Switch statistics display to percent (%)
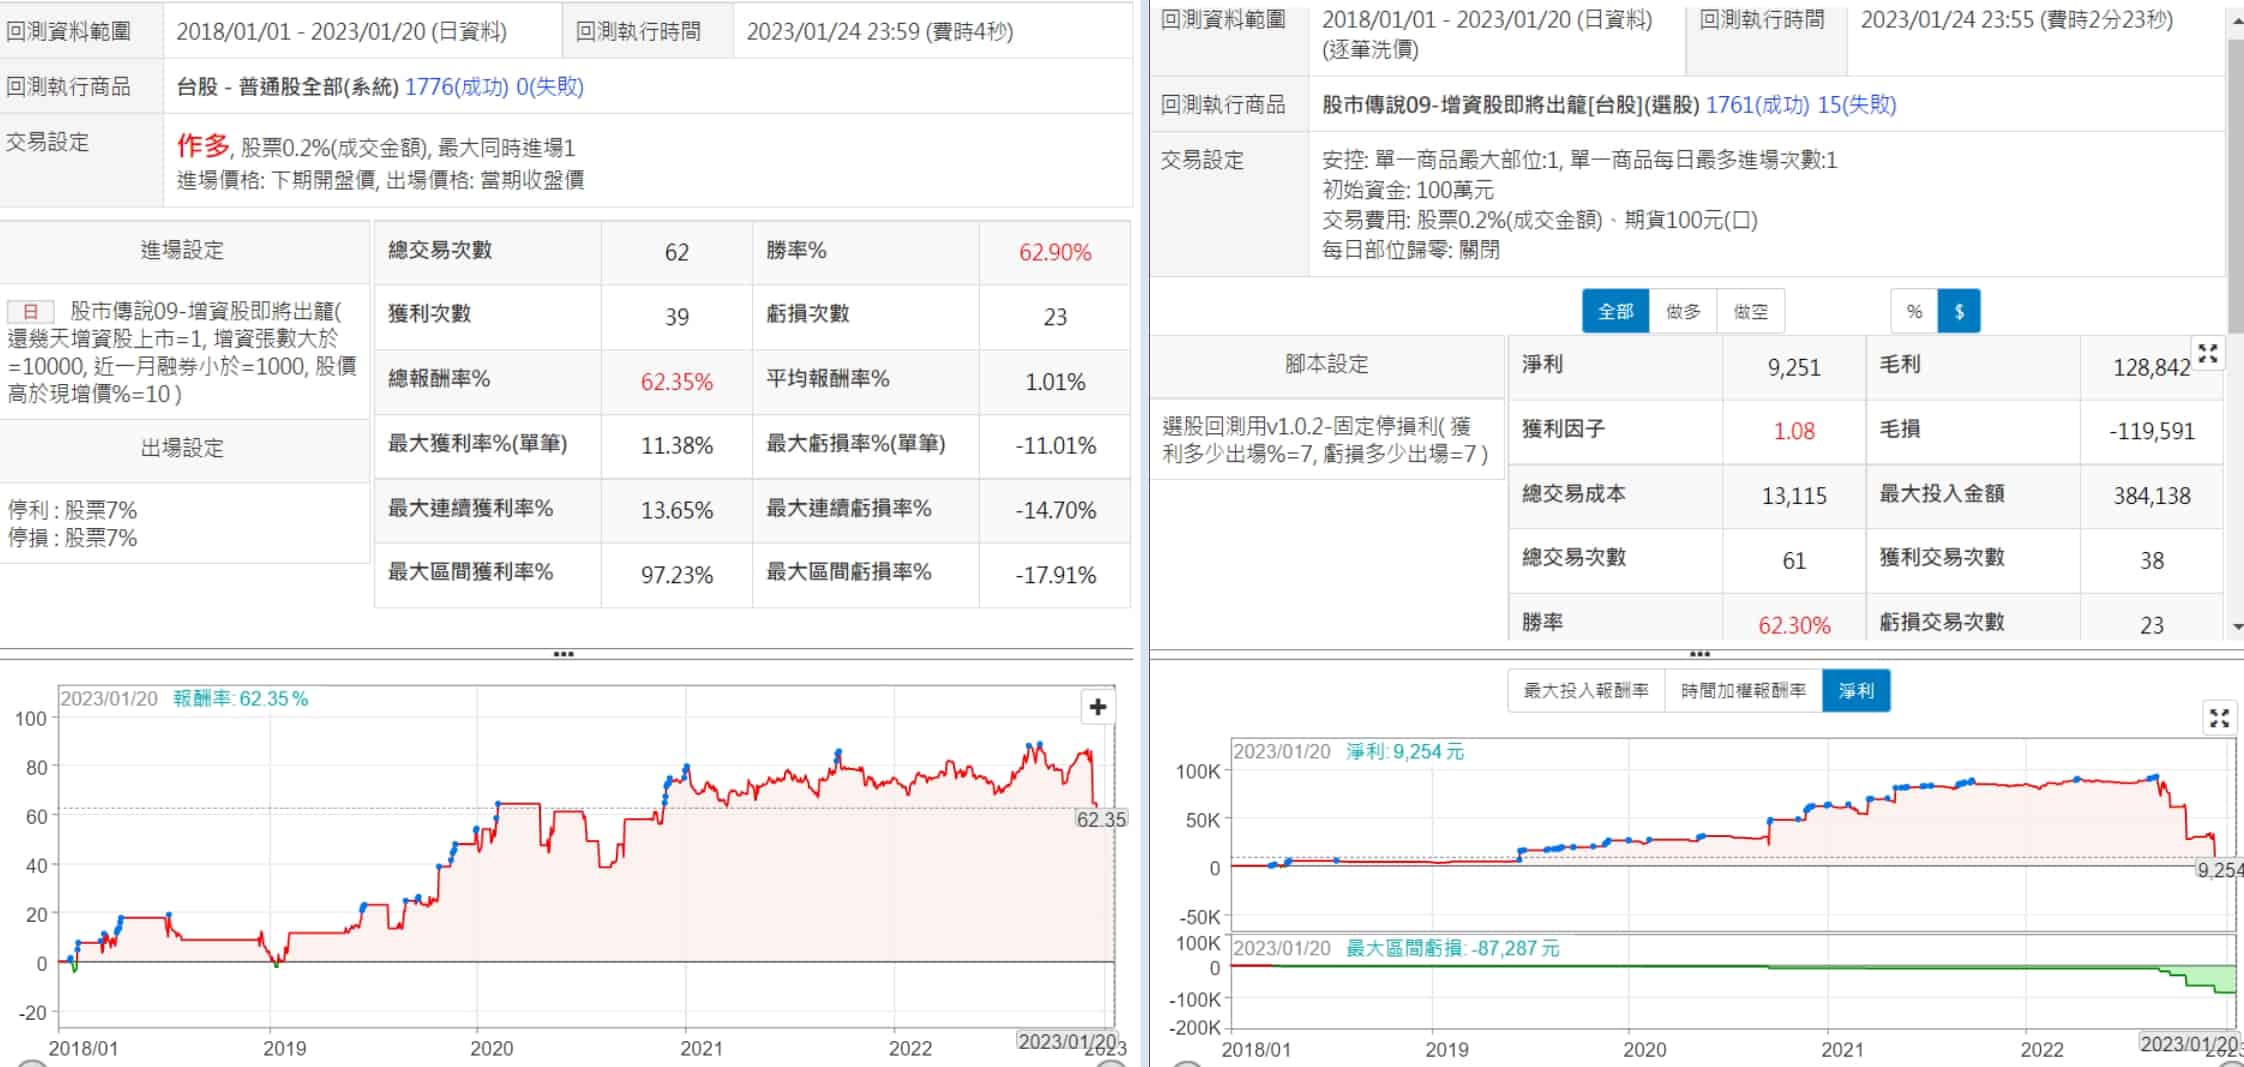 (1914, 312)
